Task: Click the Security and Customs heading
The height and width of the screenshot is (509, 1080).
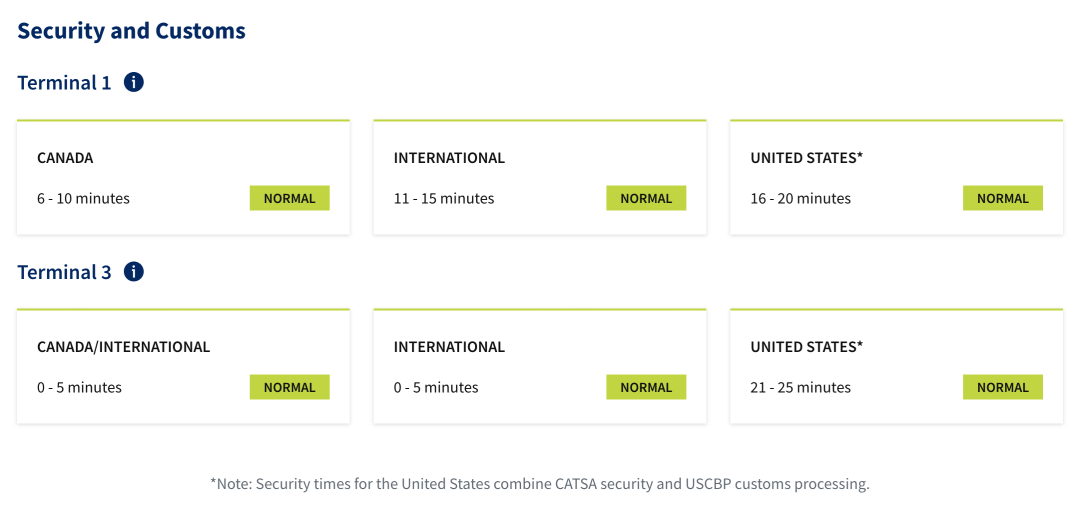Action: coord(132,31)
